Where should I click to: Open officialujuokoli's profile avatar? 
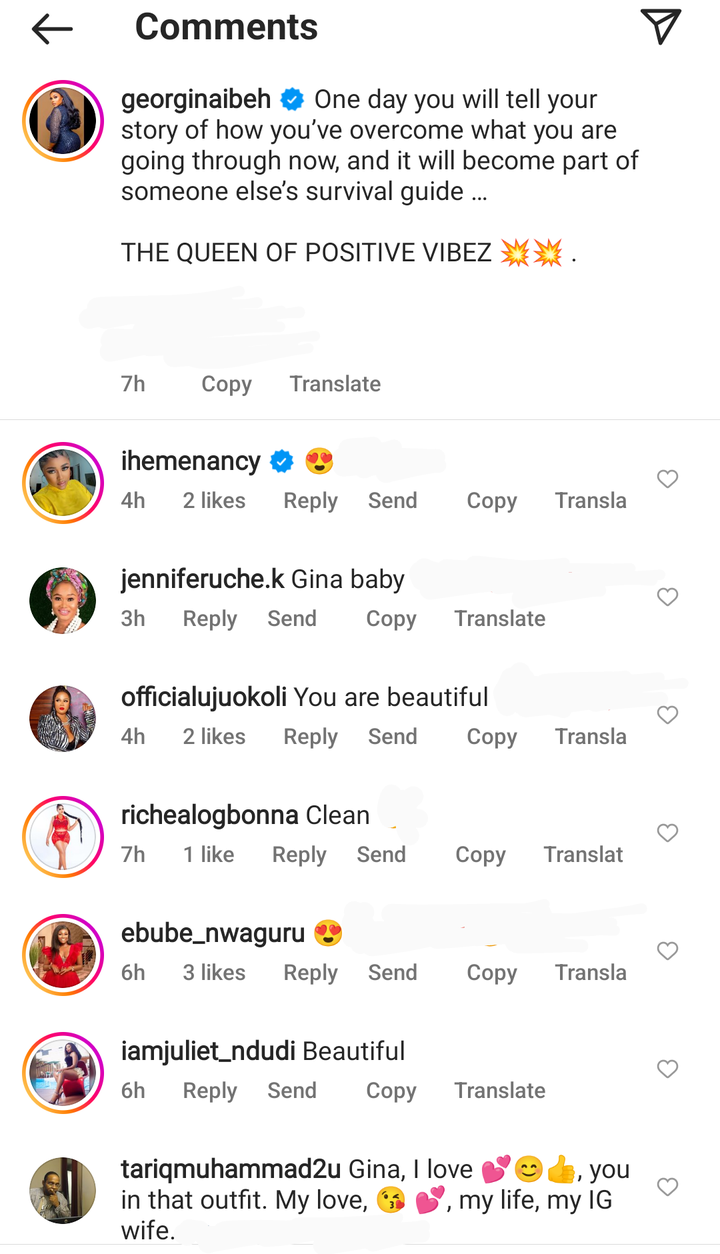coord(63,718)
